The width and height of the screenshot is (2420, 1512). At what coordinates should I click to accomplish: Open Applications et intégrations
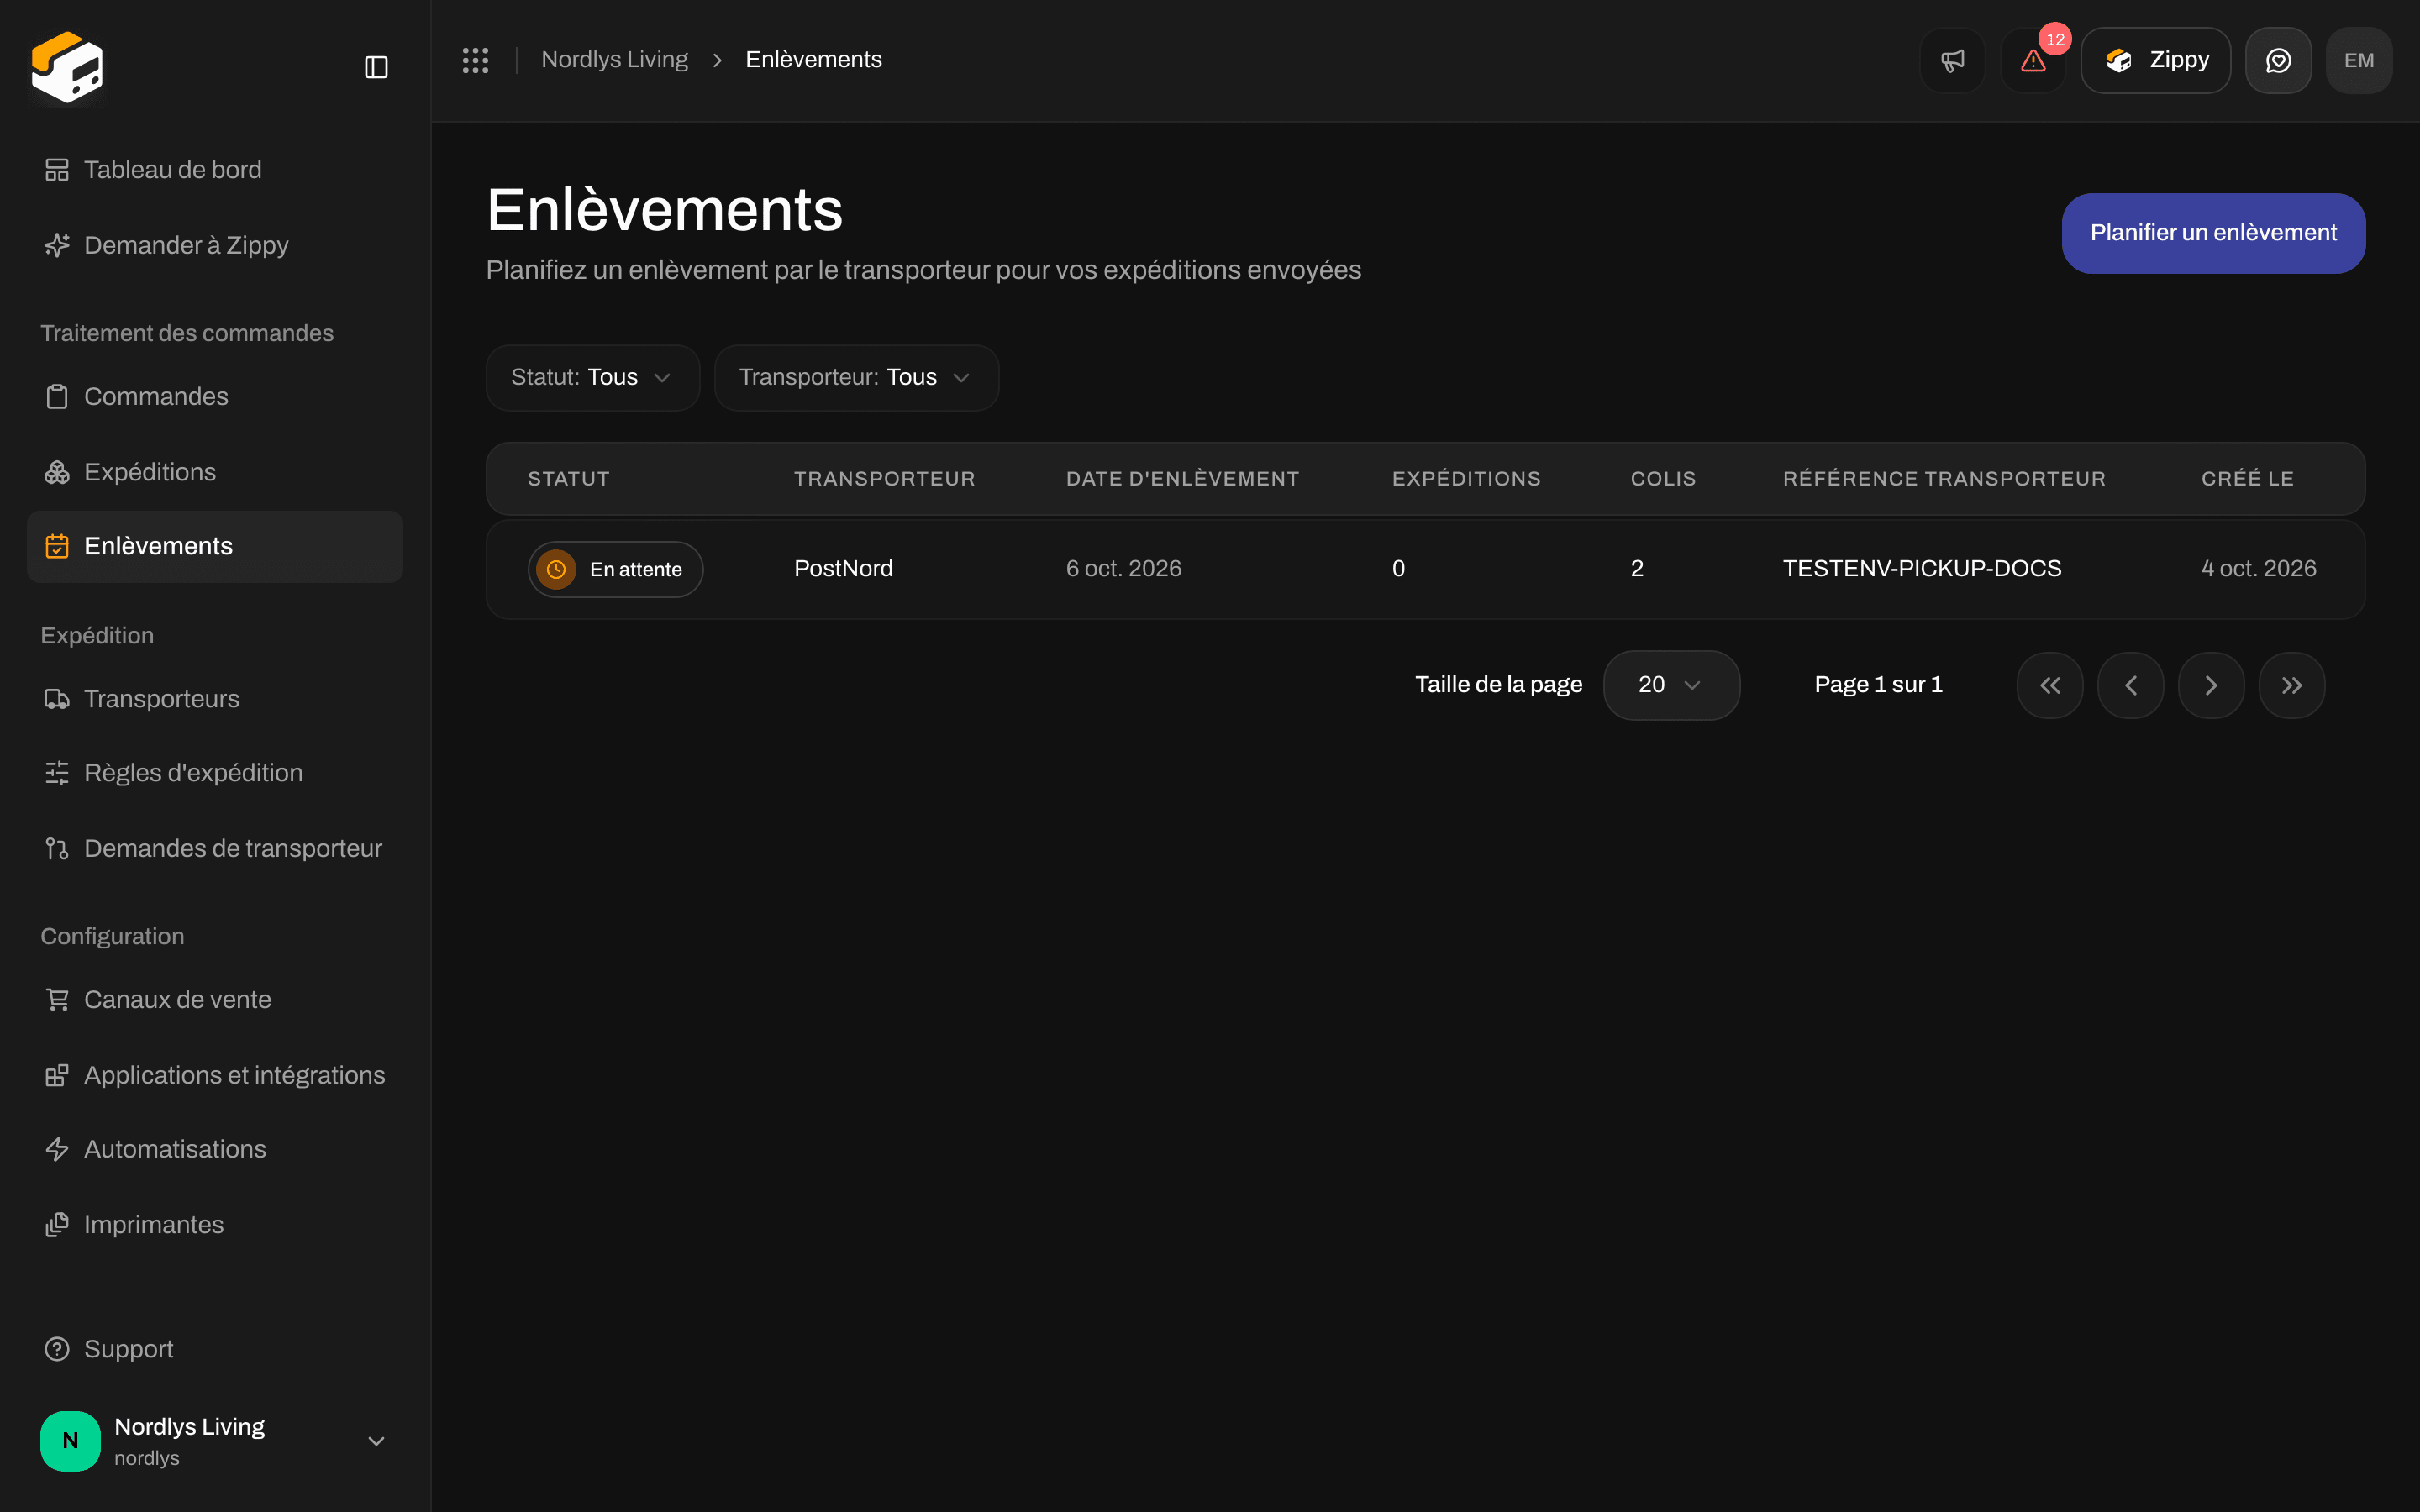[x=215, y=1075]
